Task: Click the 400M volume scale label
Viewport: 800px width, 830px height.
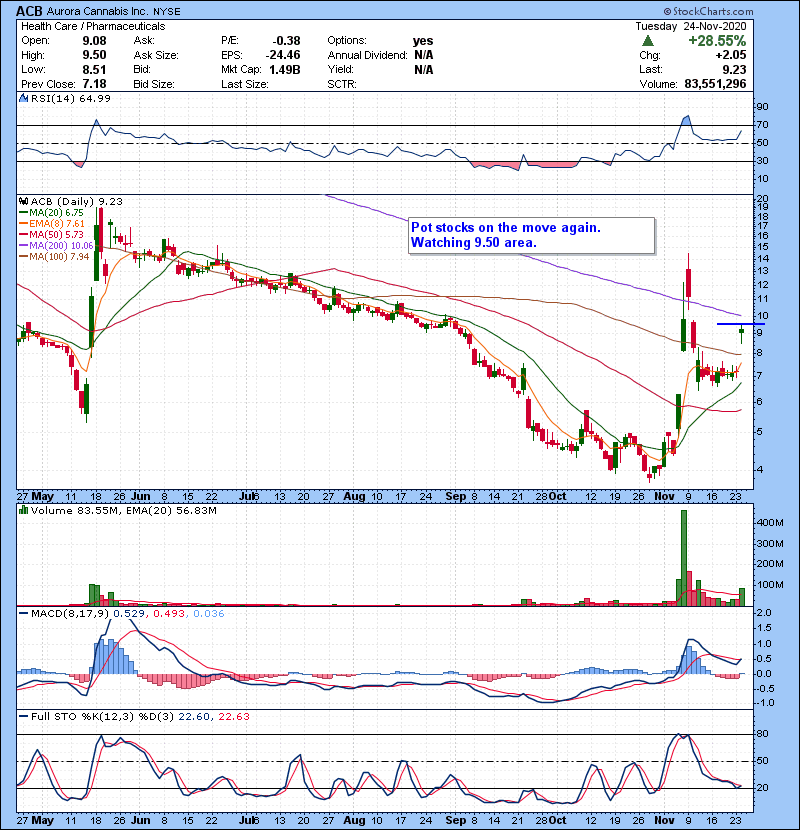Action: tap(770, 523)
